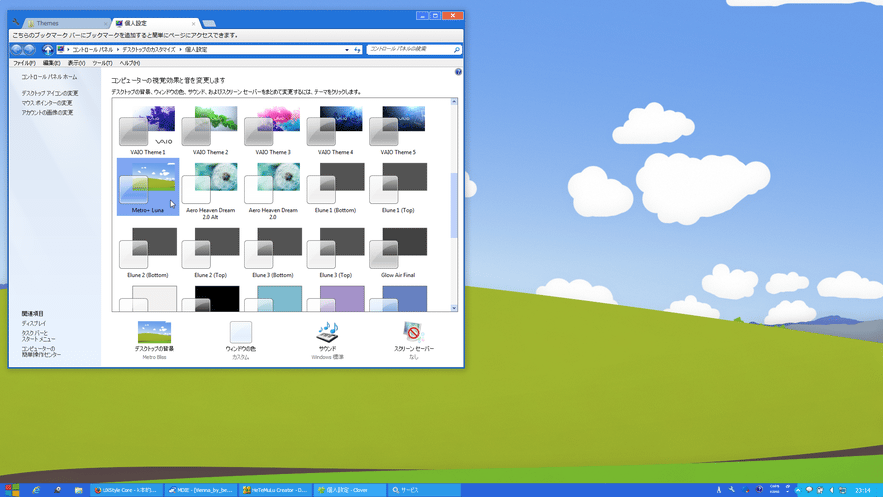883x497 pixels.
Task: Click デスクトップのカスタマイズ breadcrumb segment
Action: click(x=149, y=50)
